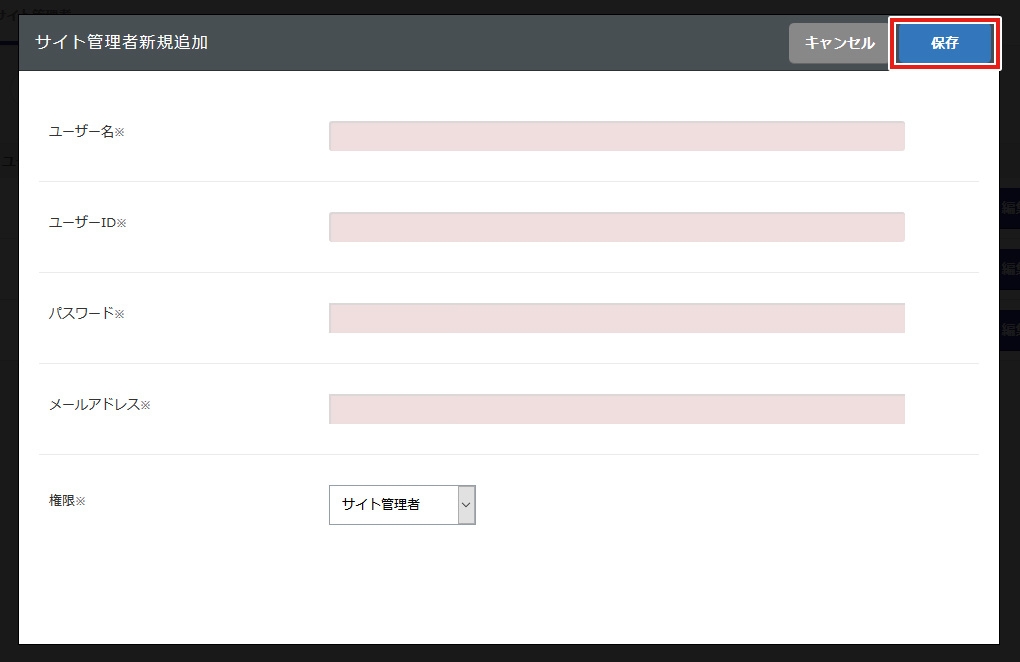Click the 権限 label text

coord(67,501)
